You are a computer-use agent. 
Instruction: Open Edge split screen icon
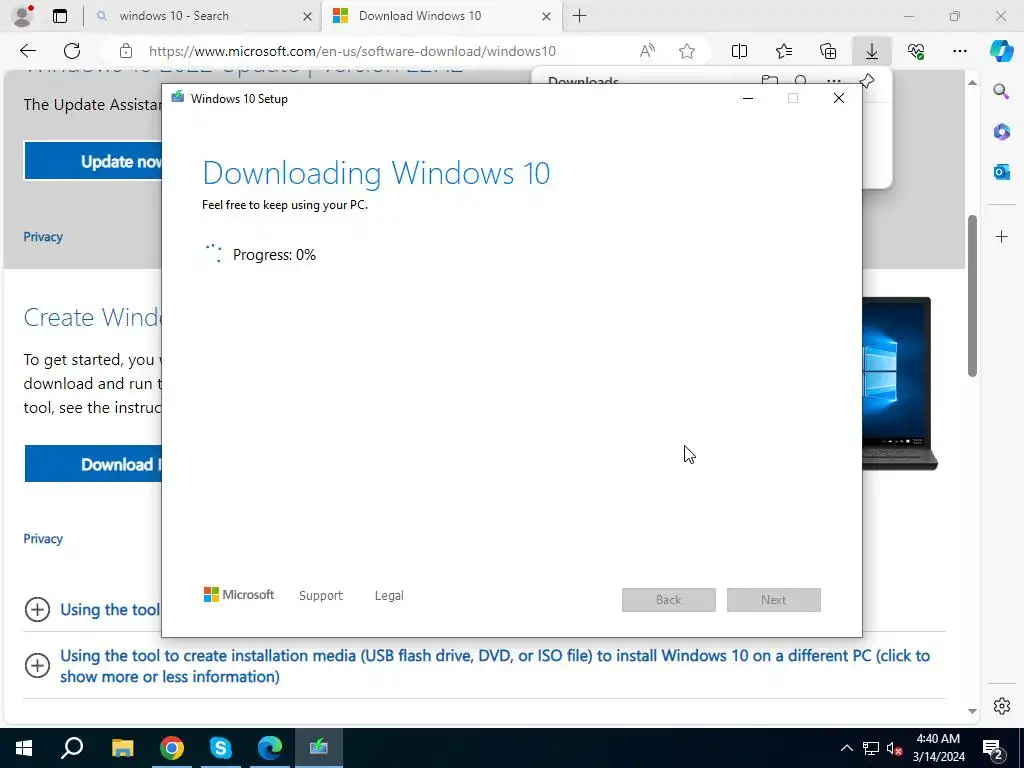739,51
